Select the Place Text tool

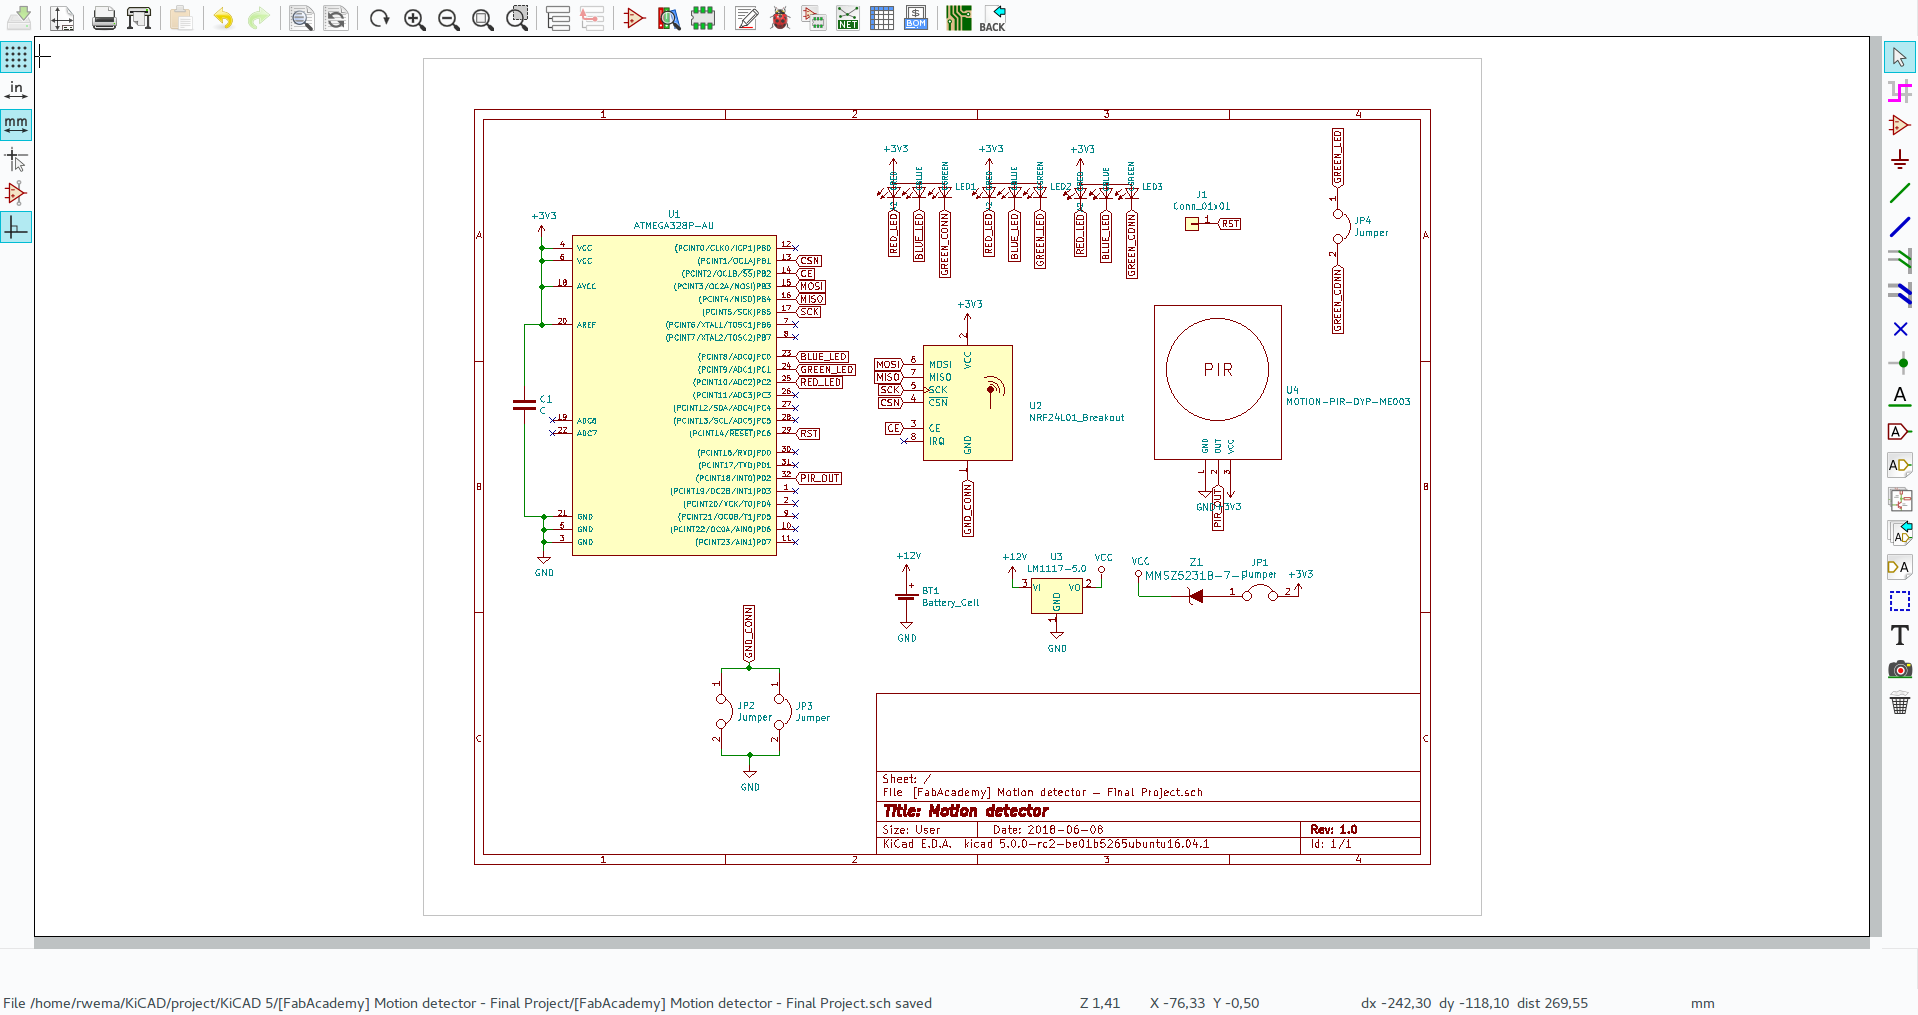click(1899, 635)
